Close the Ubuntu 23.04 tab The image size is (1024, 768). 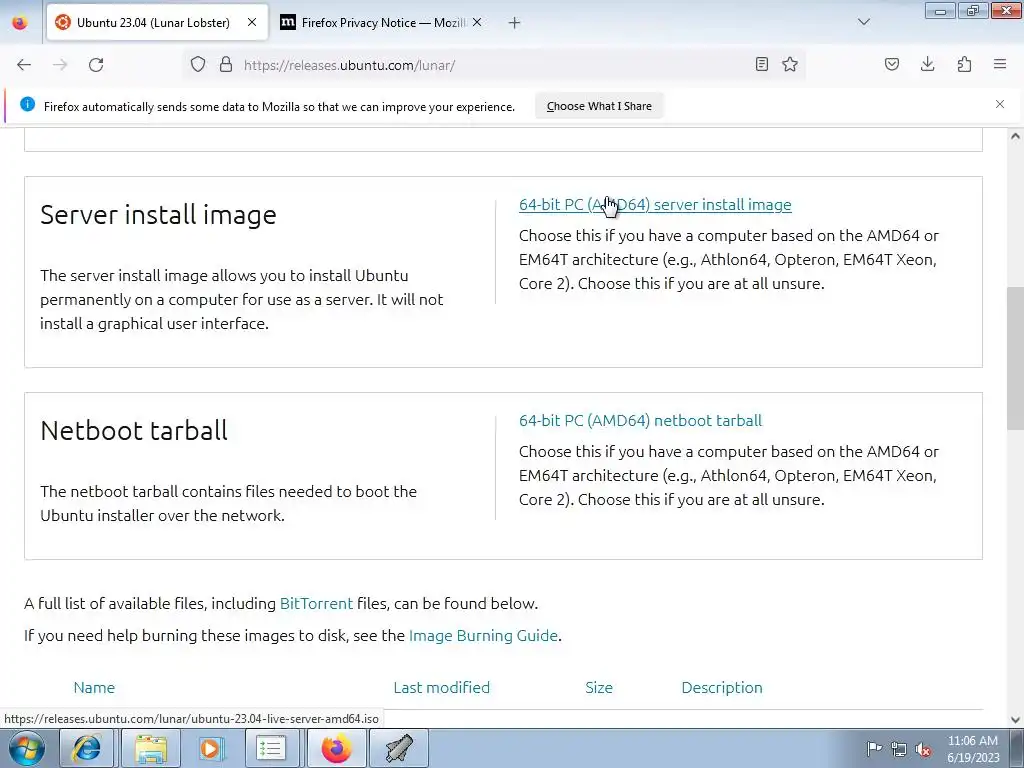(x=252, y=22)
